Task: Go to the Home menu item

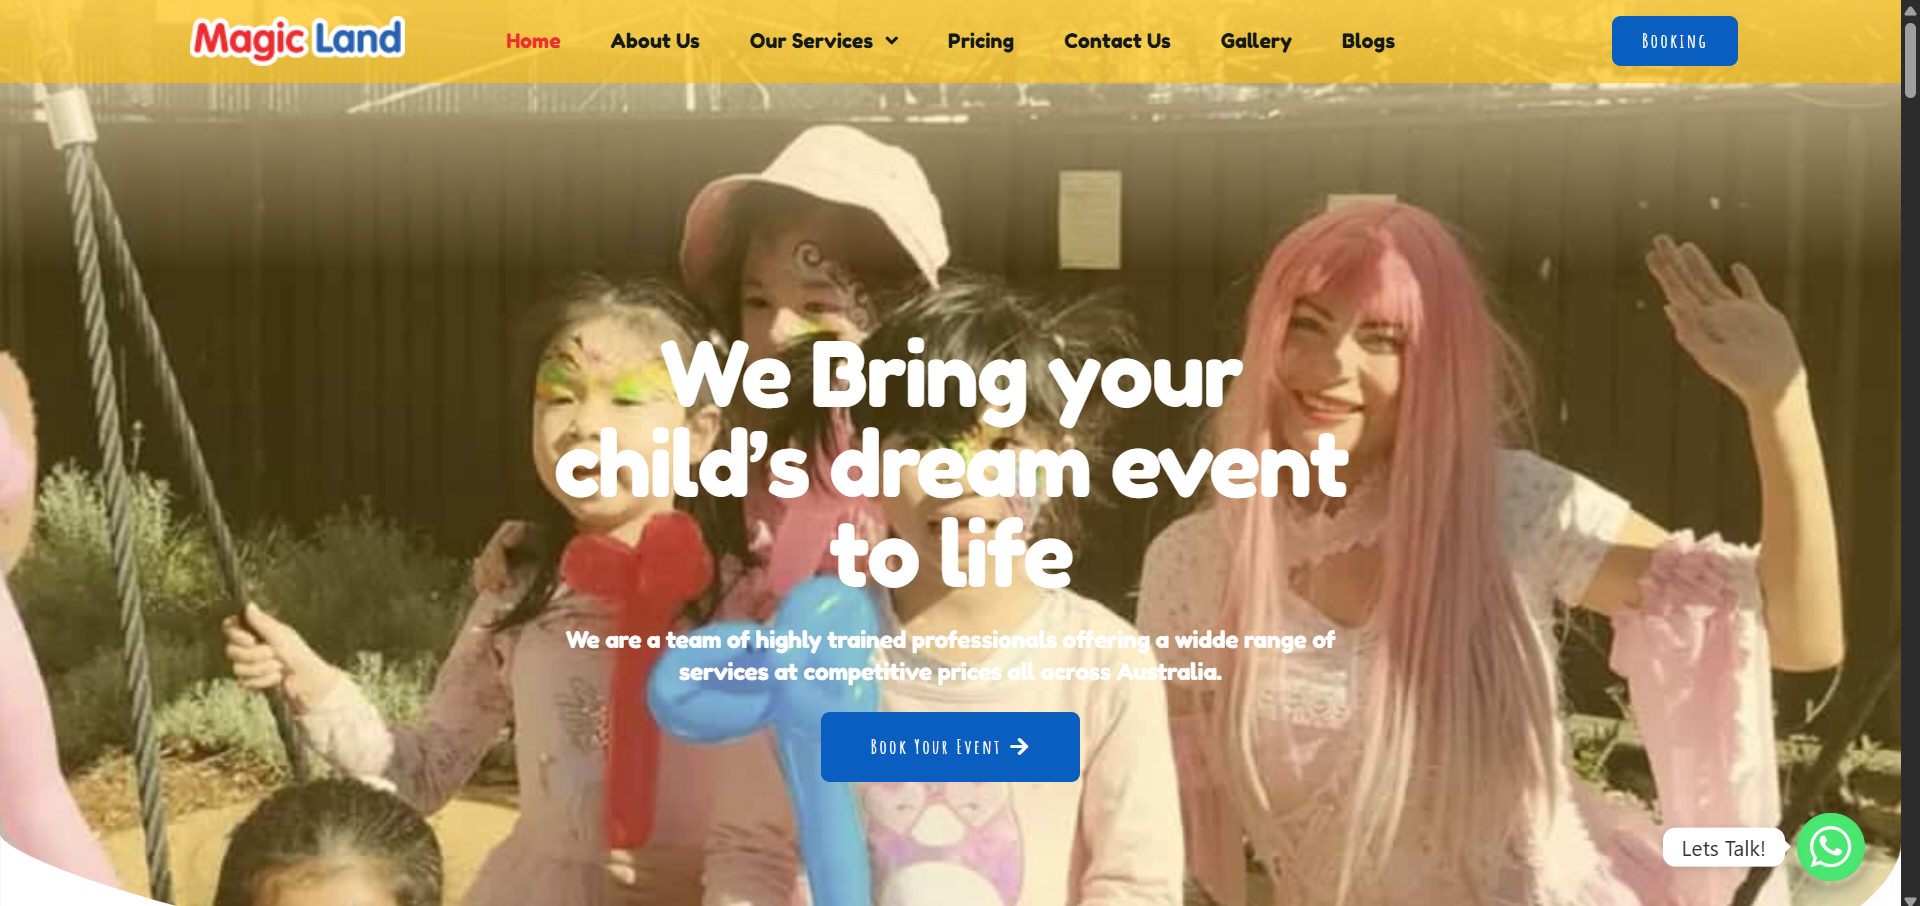Action: pos(533,41)
